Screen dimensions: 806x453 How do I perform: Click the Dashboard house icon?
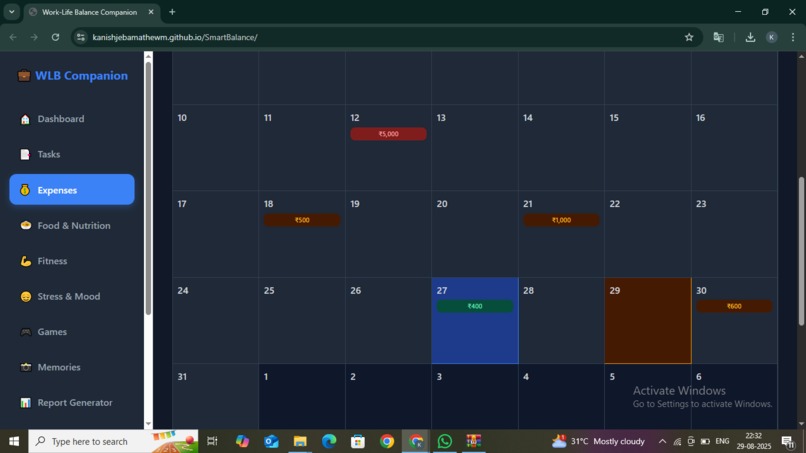click(x=25, y=119)
